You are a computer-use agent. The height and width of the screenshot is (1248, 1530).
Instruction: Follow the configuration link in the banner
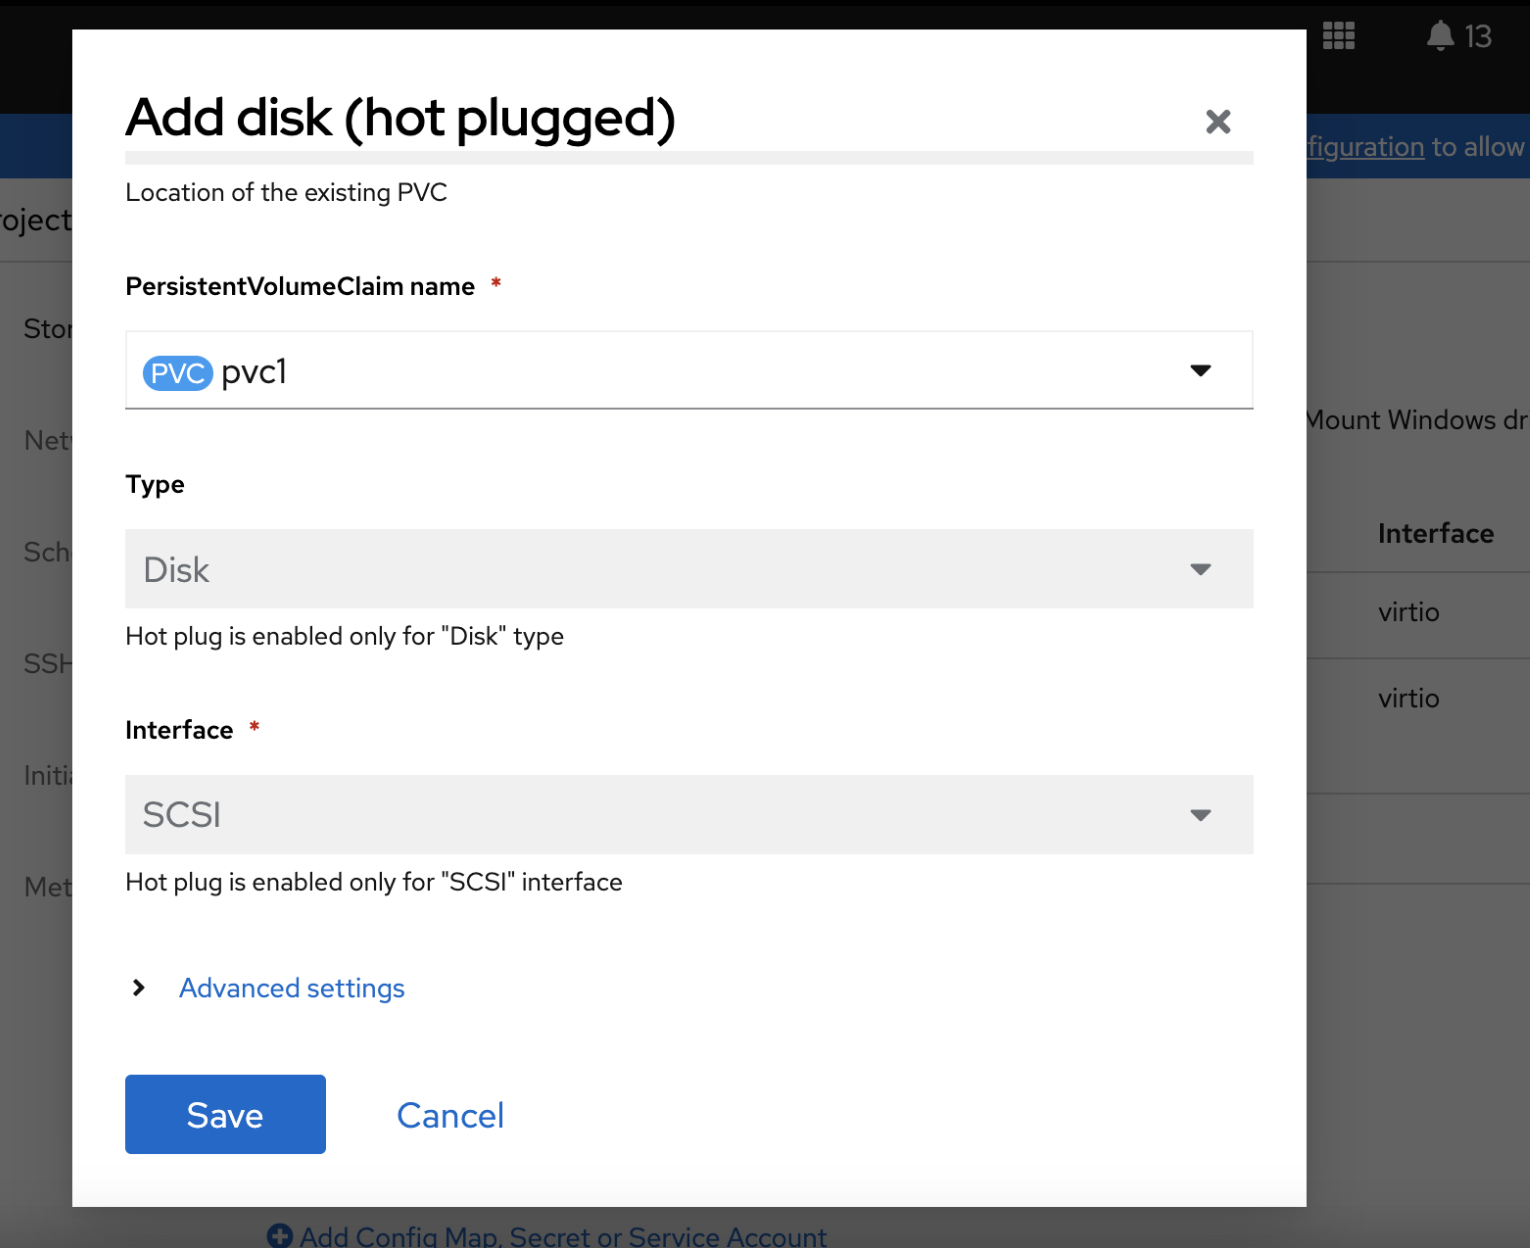click(1366, 147)
